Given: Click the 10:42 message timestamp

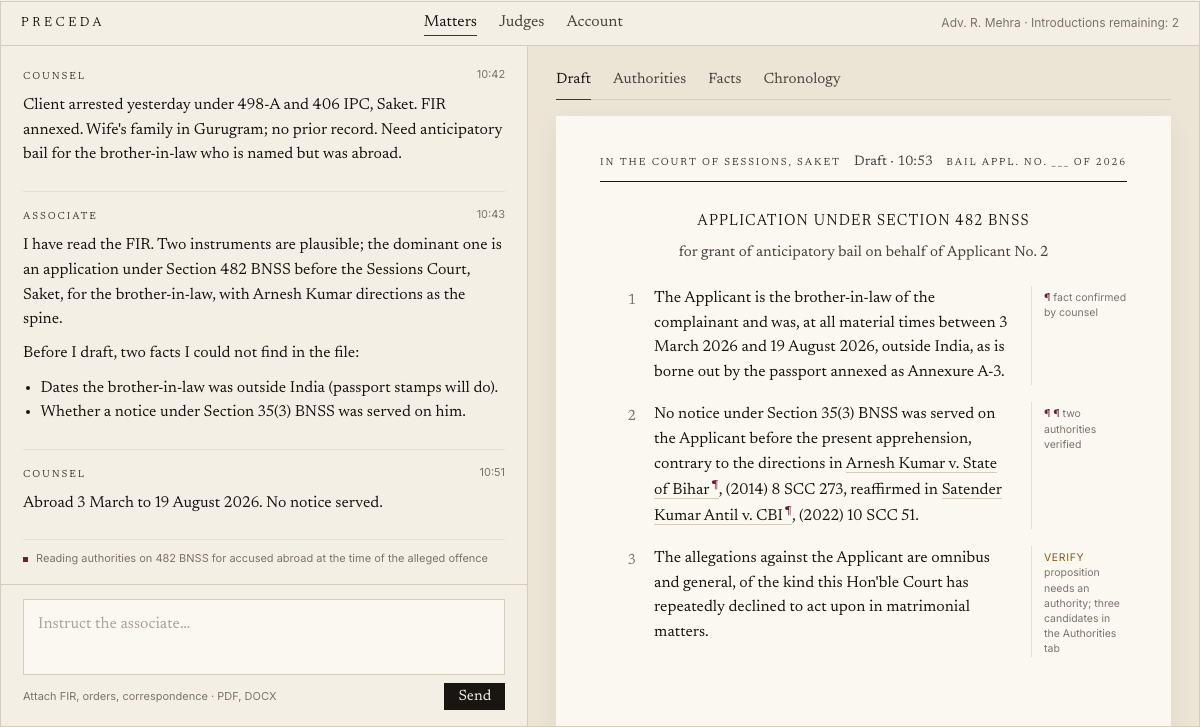Looking at the screenshot, I should click(x=491, y=74).
